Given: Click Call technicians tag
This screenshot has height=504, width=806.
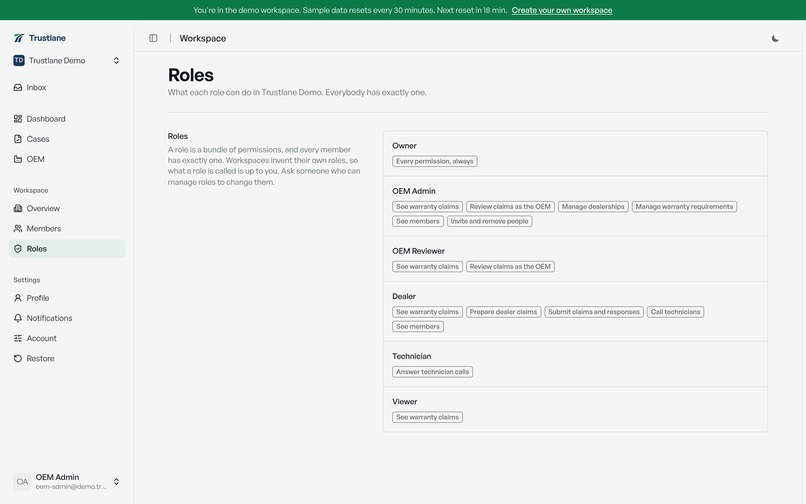Looking at the screenshot, I should [675, 312].
